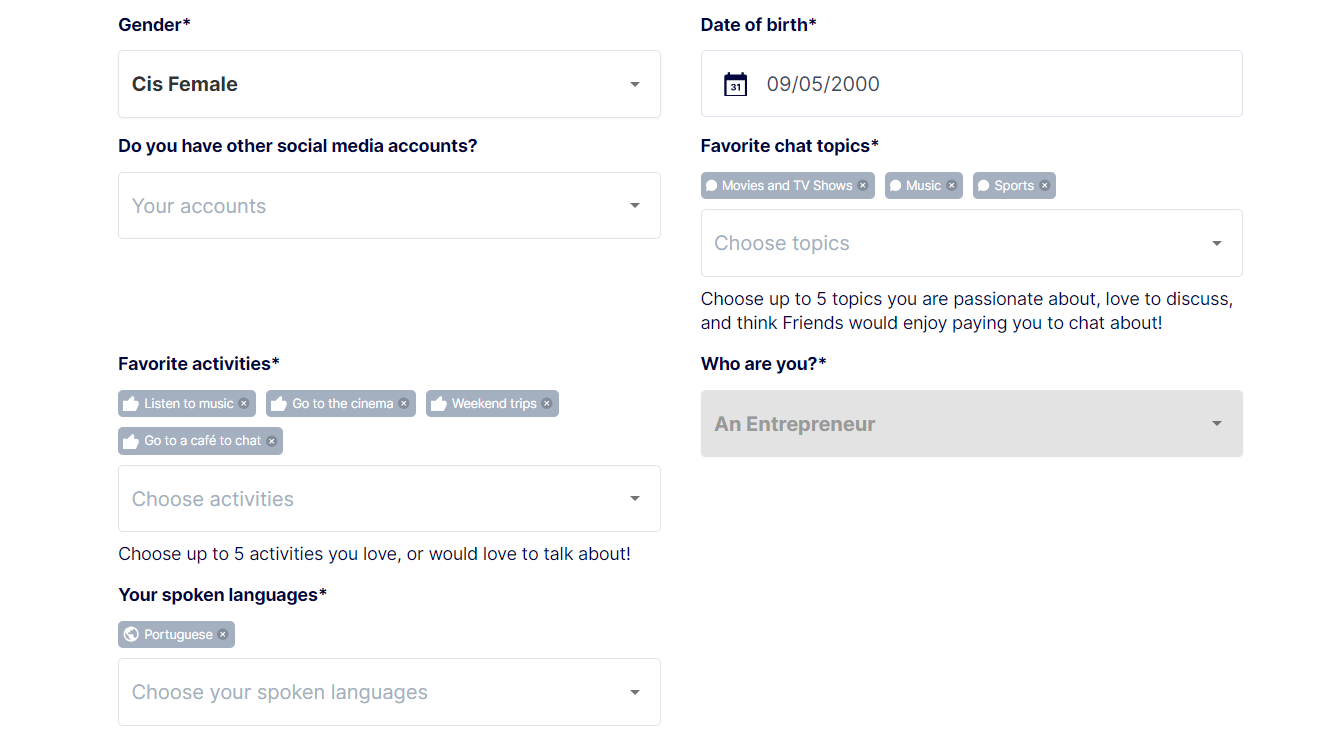This screenshot has width=1317, height=741.
Task: Click the An Entrepreneur dropdown arrow
Action: click(1217, 424)
